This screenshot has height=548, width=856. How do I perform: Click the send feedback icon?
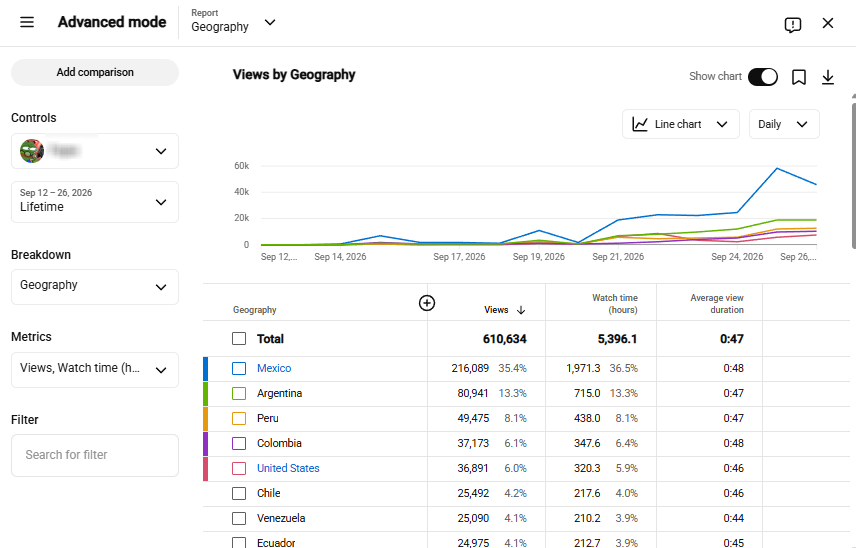(x=792, y=24)
